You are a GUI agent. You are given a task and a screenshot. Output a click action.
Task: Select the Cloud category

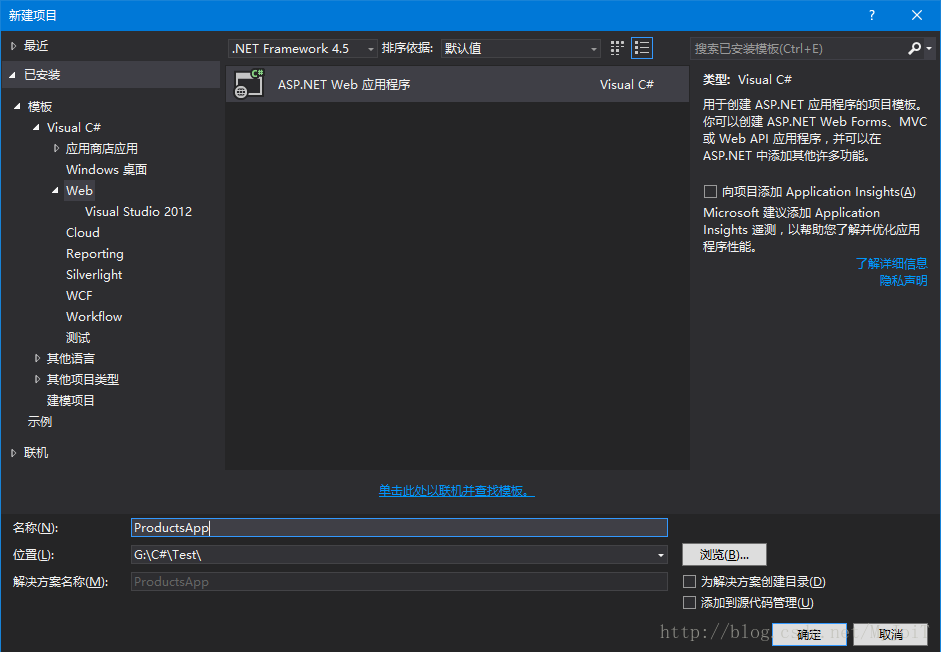[x=83, y=232]
